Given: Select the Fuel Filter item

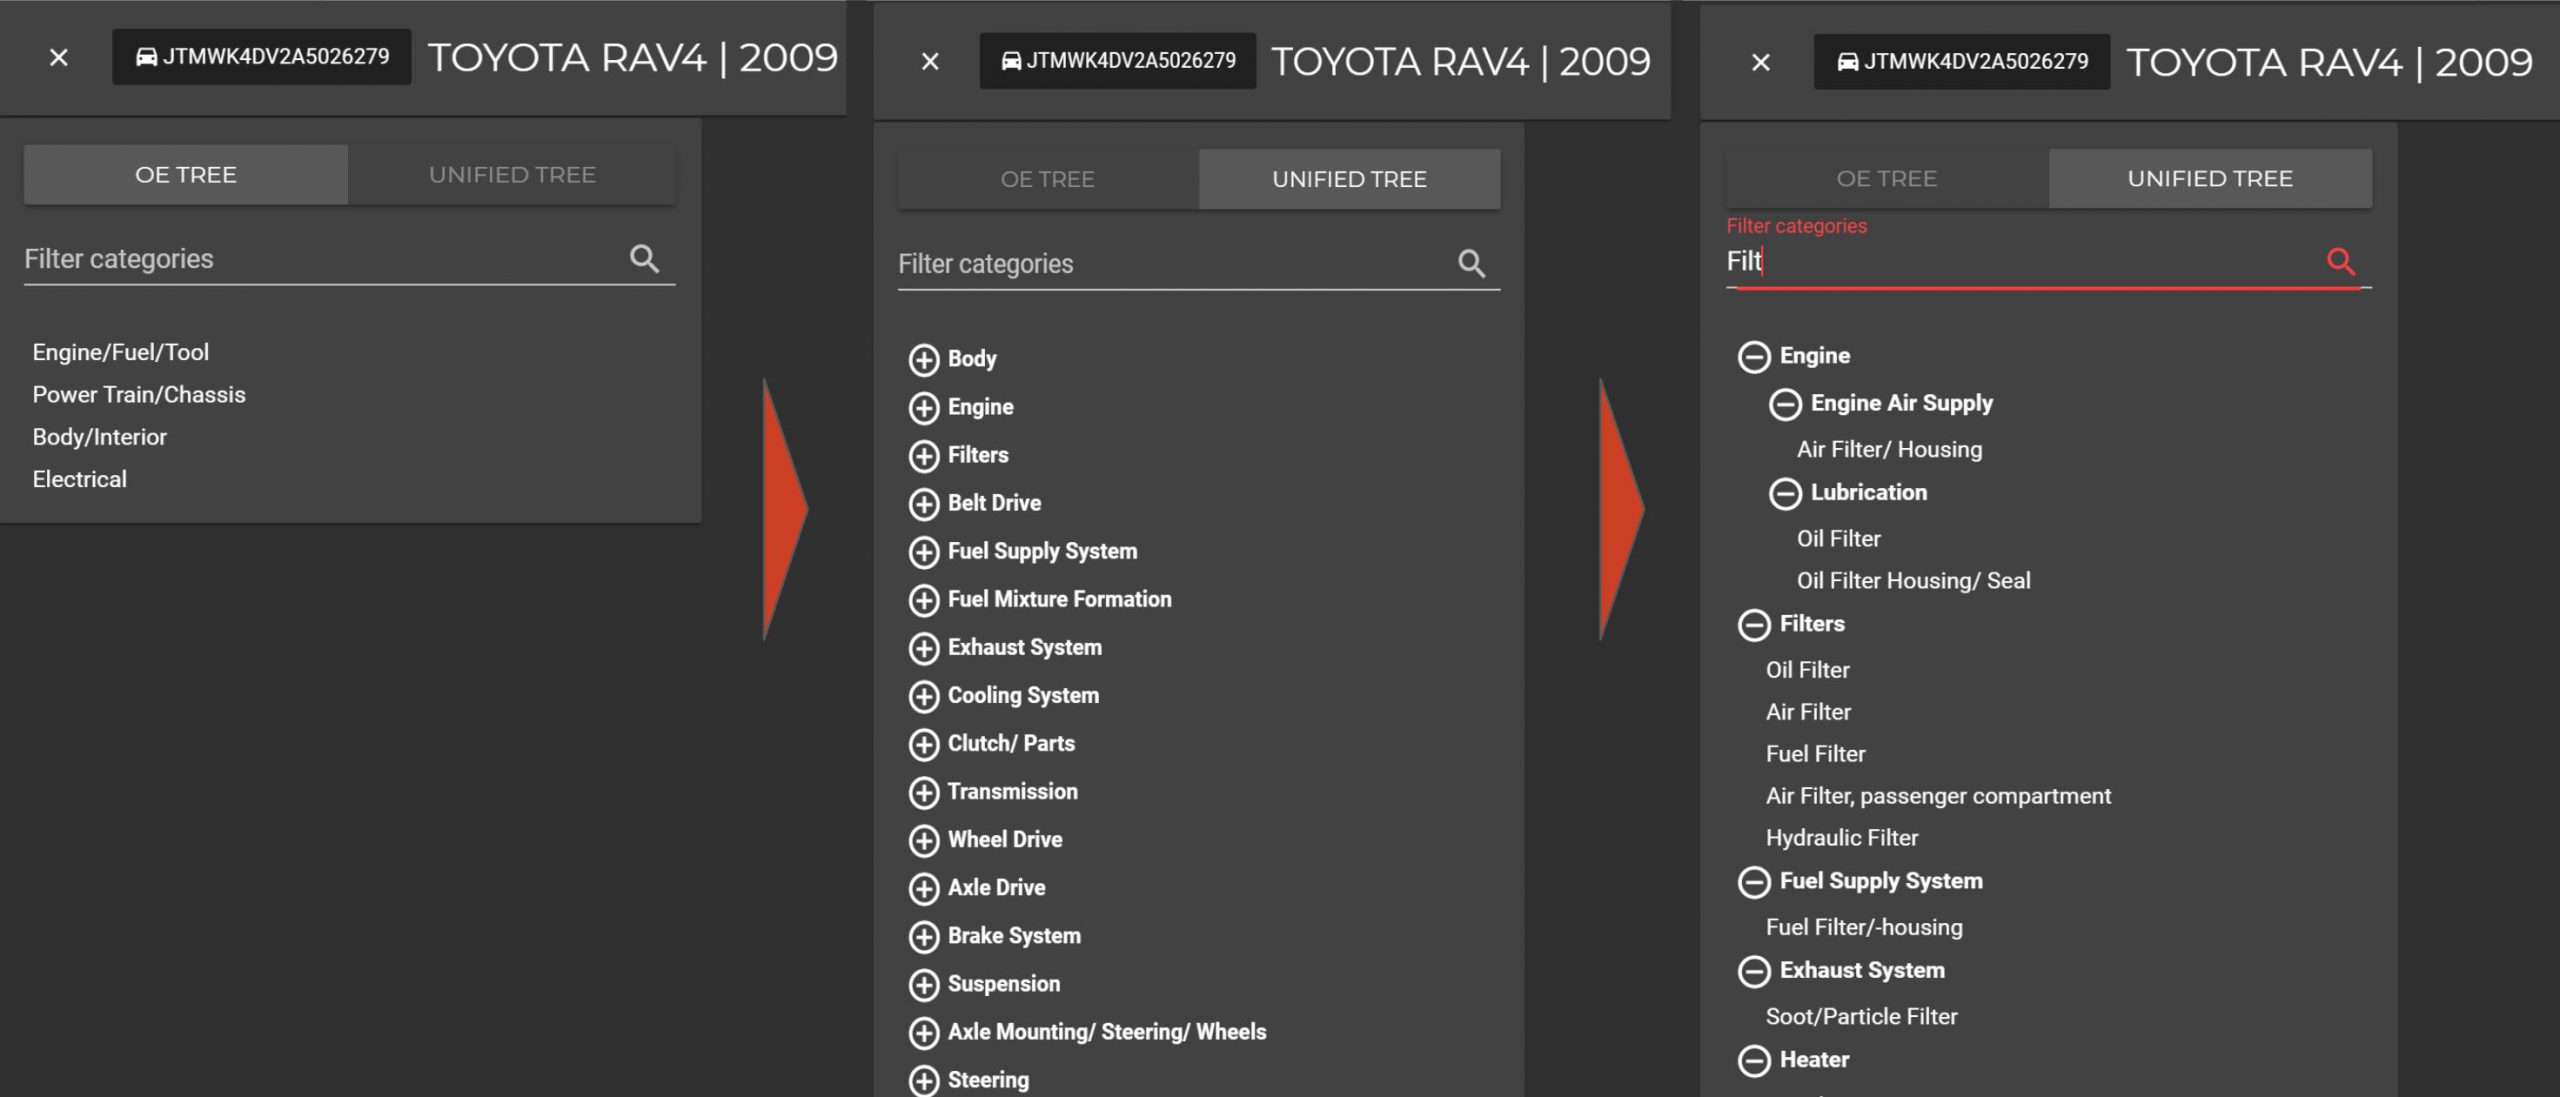Looking at the screenshot, I should click(x=1815, y=753).
